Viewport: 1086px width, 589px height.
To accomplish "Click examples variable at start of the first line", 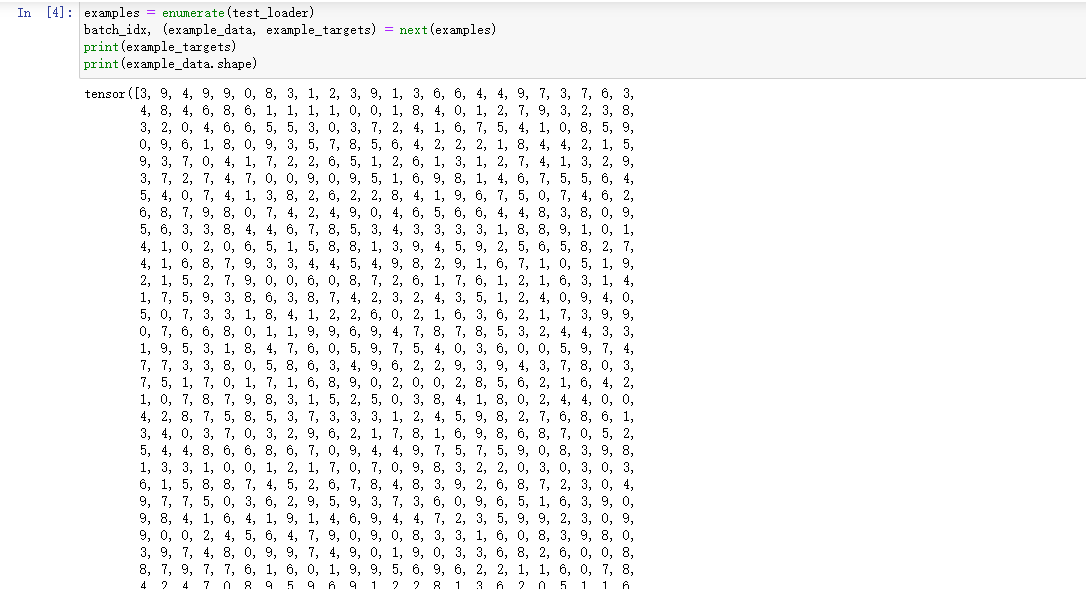I will (x=112, y=12).
